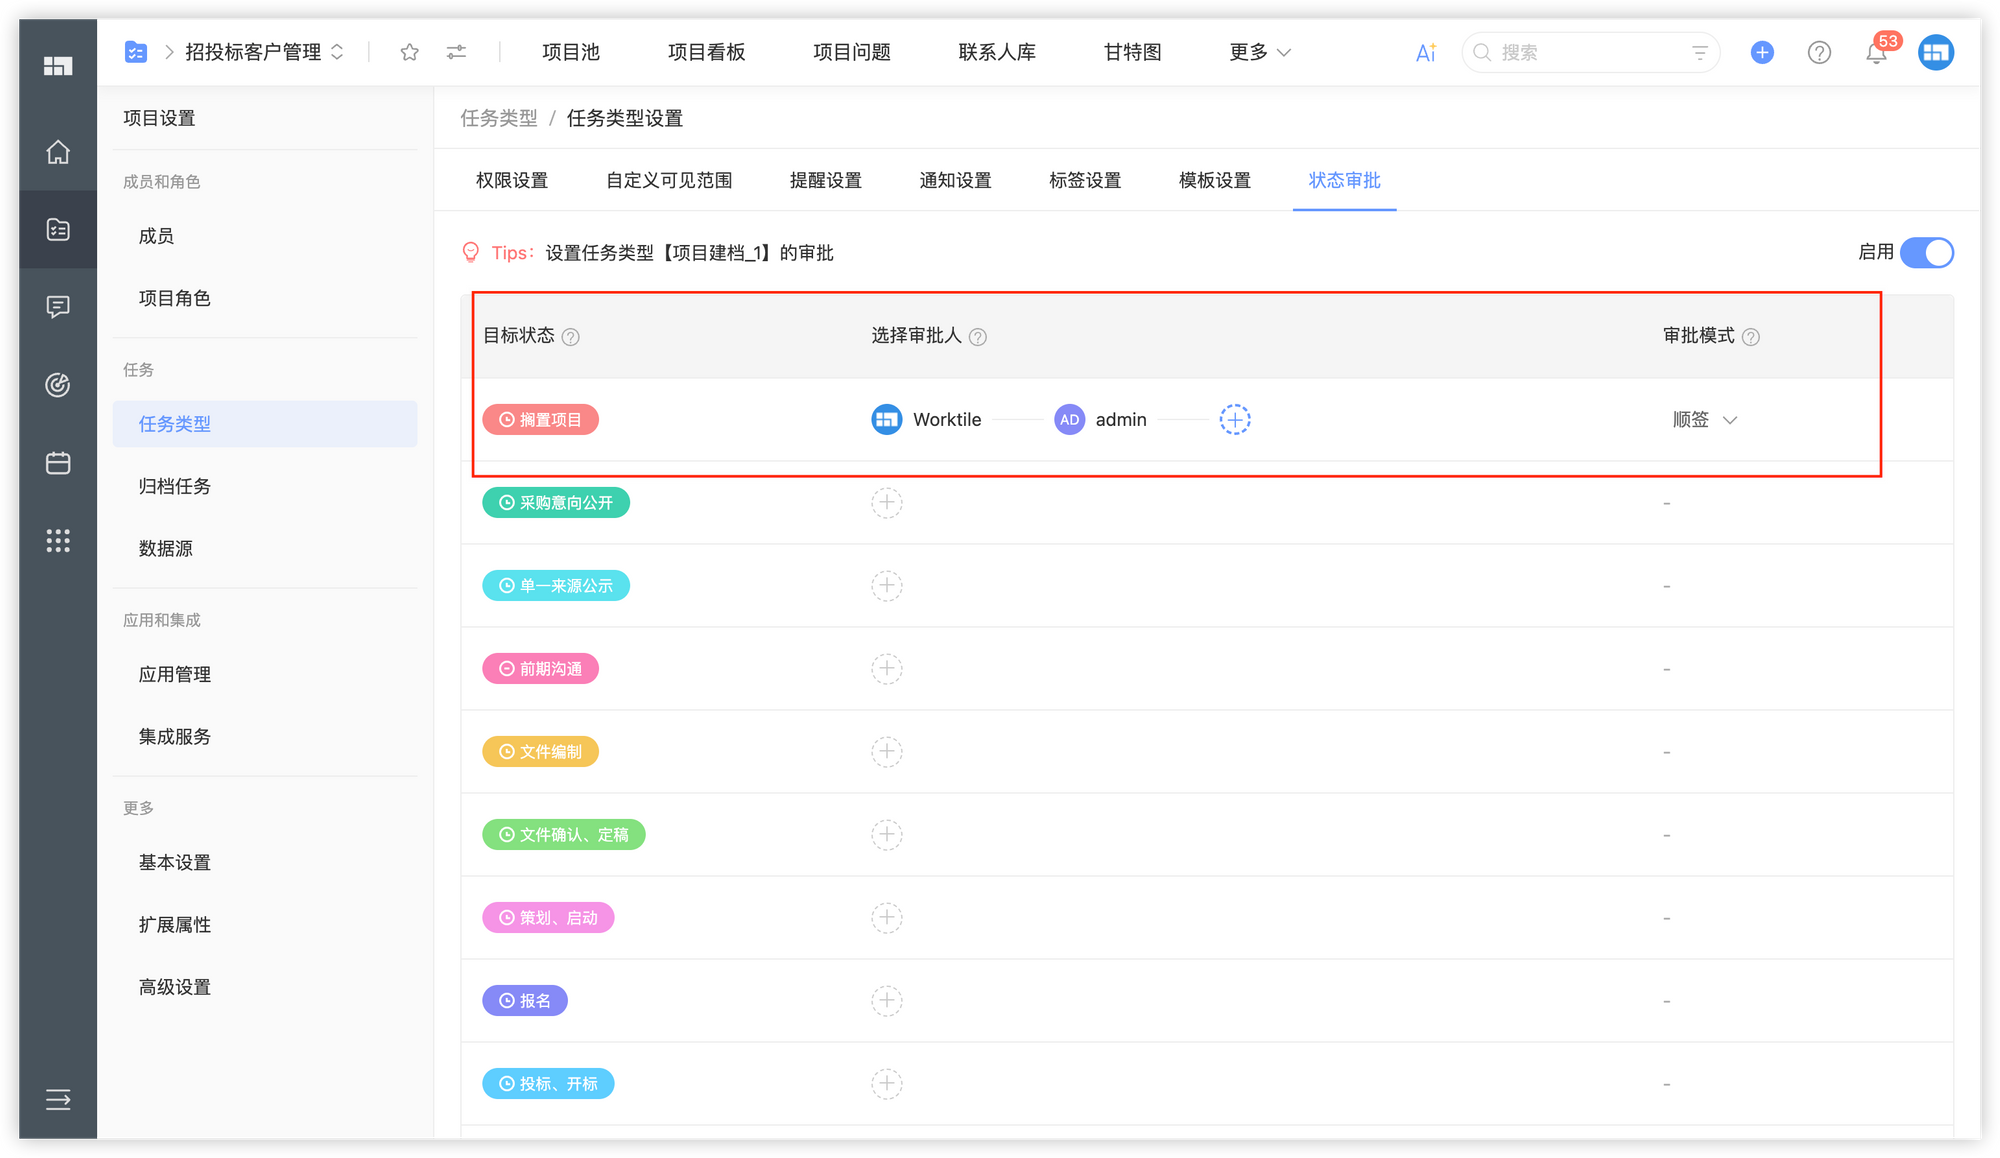Screen dimensions: 2000x1158
Task: Open the apps grid icon in sidebar
Action: (57, 541)
